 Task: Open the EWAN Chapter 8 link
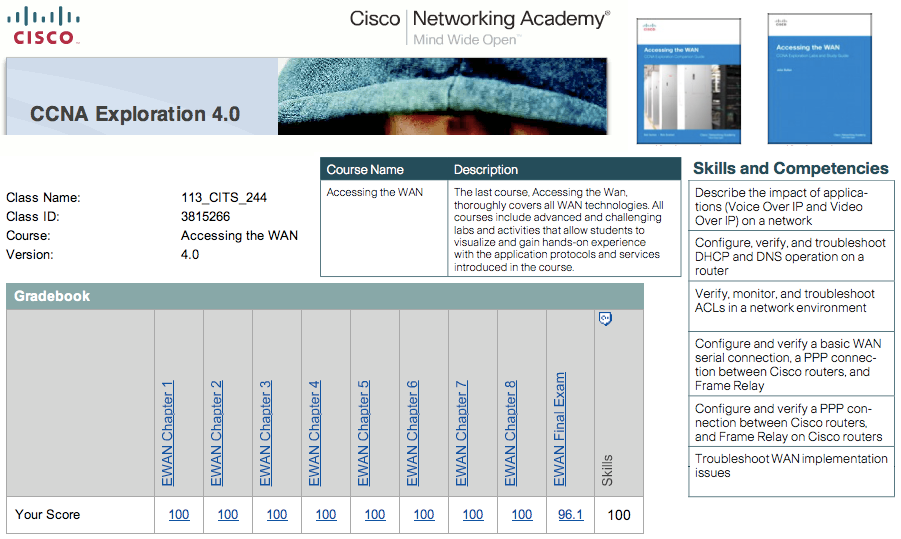[510, 433]
